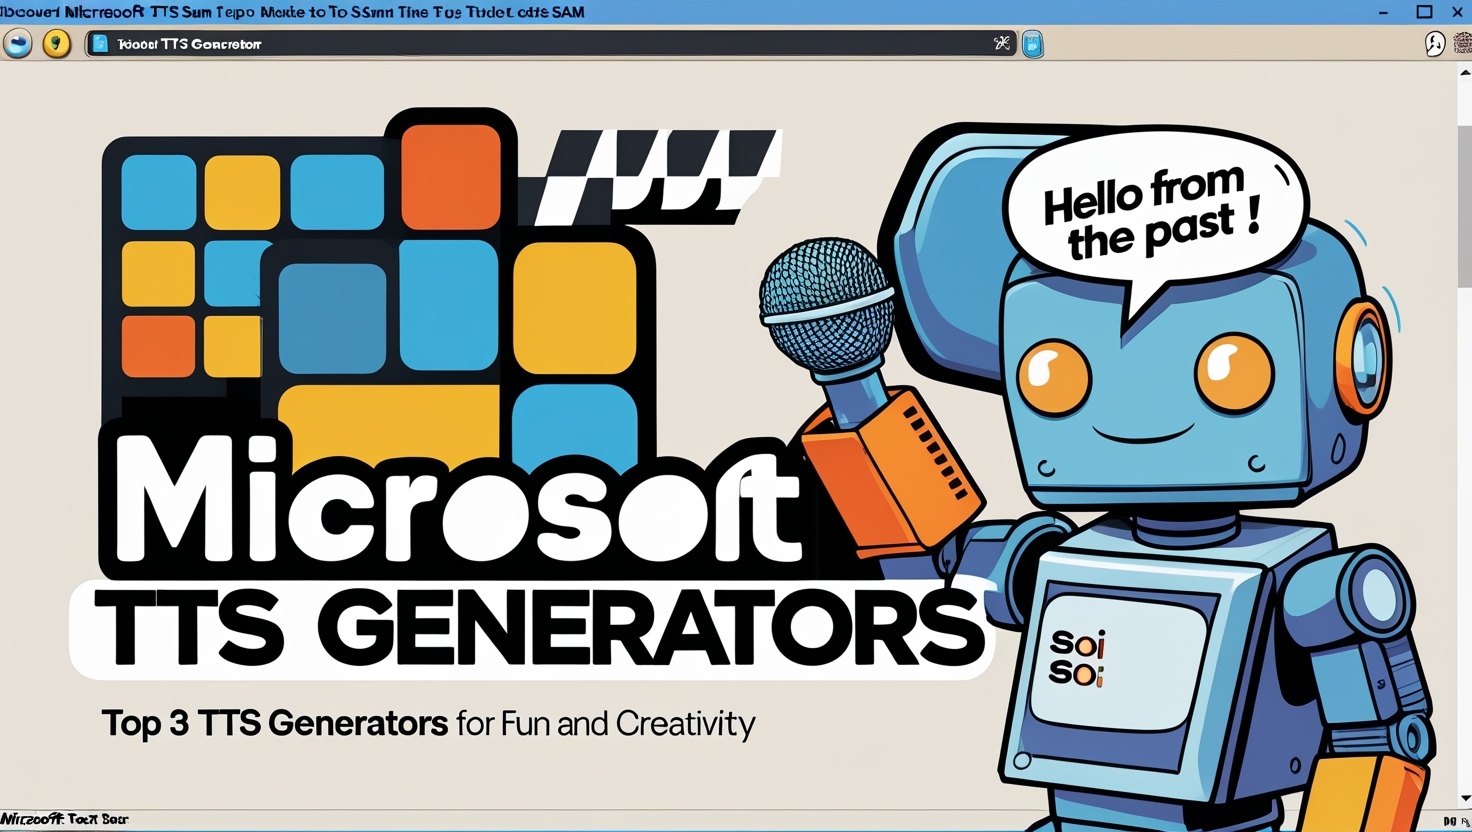Click the status bar text at bottom left
1472x832 pixels.
click(x=65, y=819)
